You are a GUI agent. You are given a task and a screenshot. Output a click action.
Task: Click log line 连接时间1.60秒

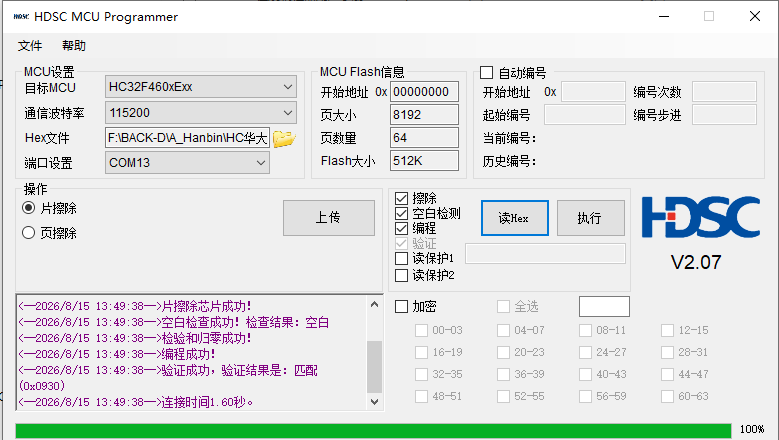(136, 402)
